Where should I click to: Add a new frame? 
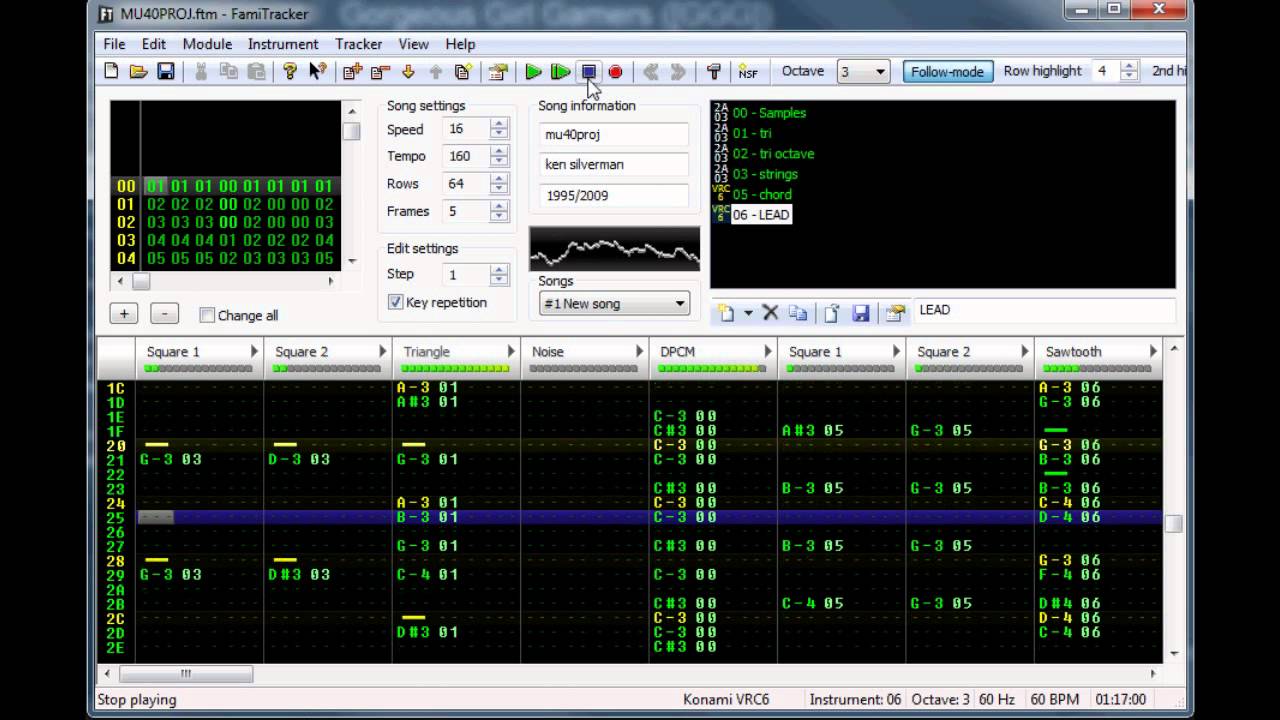pyautogui.click(x=352, y=71)
